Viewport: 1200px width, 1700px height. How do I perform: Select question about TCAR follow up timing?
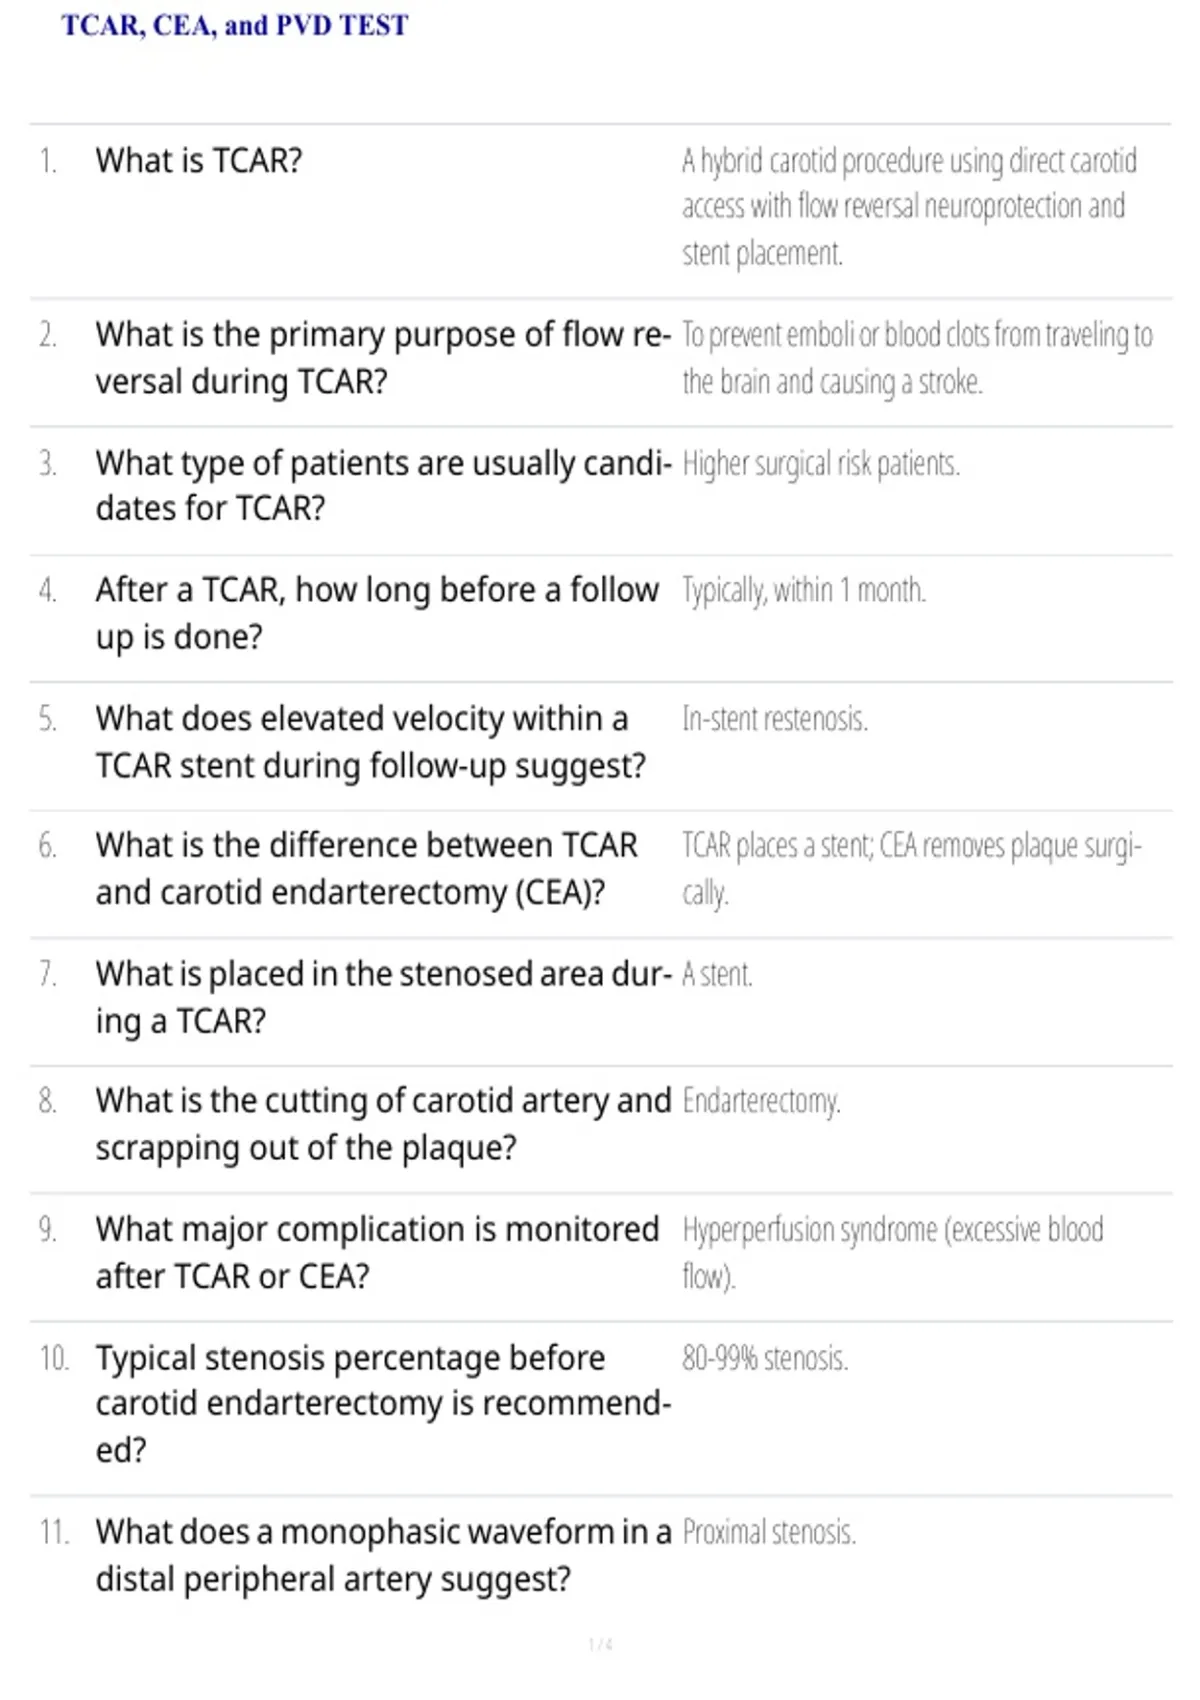click(377, 612)
